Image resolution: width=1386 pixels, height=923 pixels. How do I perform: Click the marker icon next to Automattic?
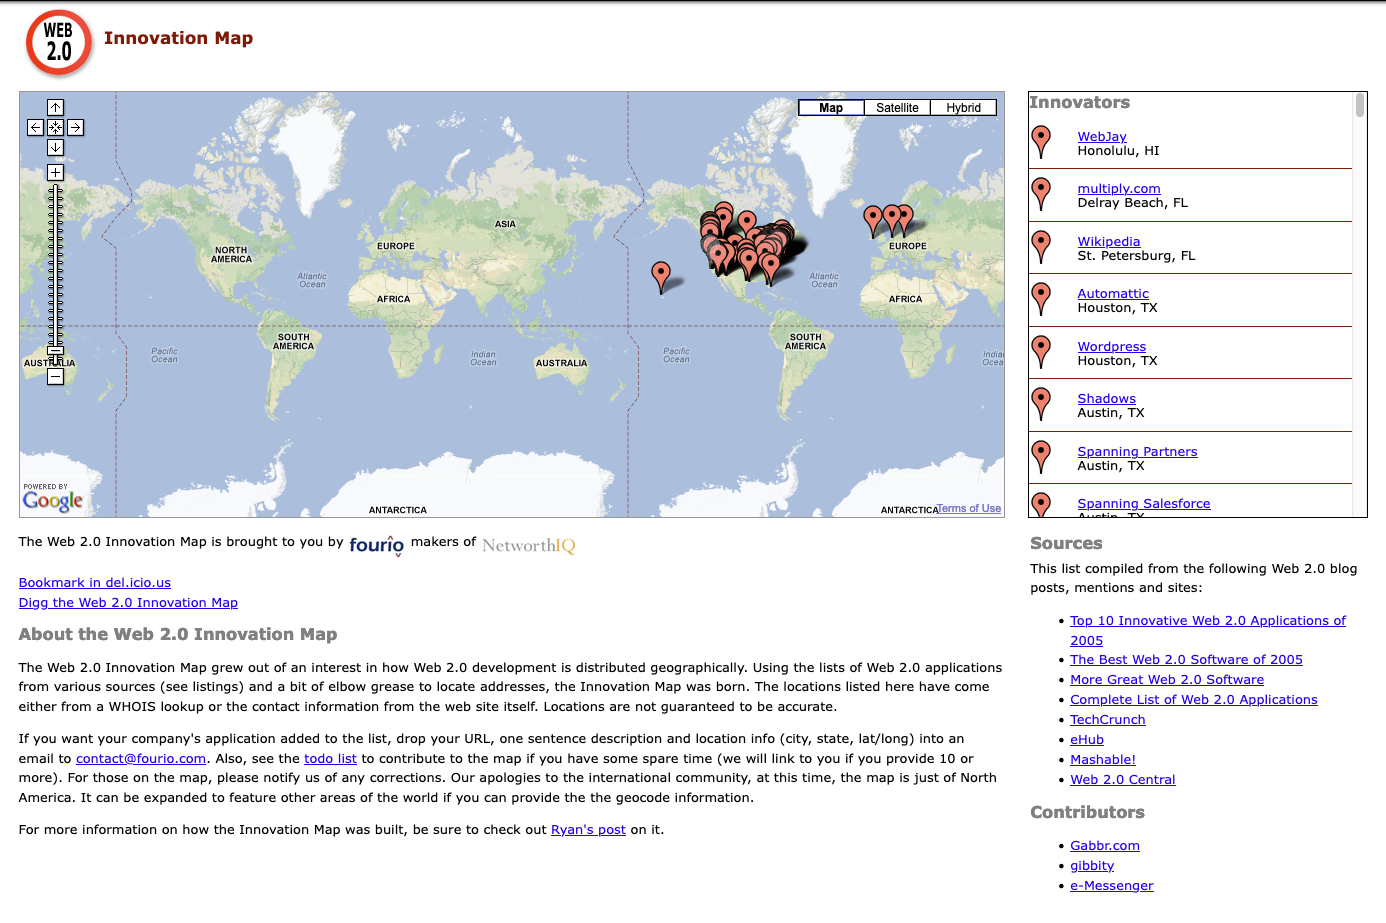click(1041, 299)
